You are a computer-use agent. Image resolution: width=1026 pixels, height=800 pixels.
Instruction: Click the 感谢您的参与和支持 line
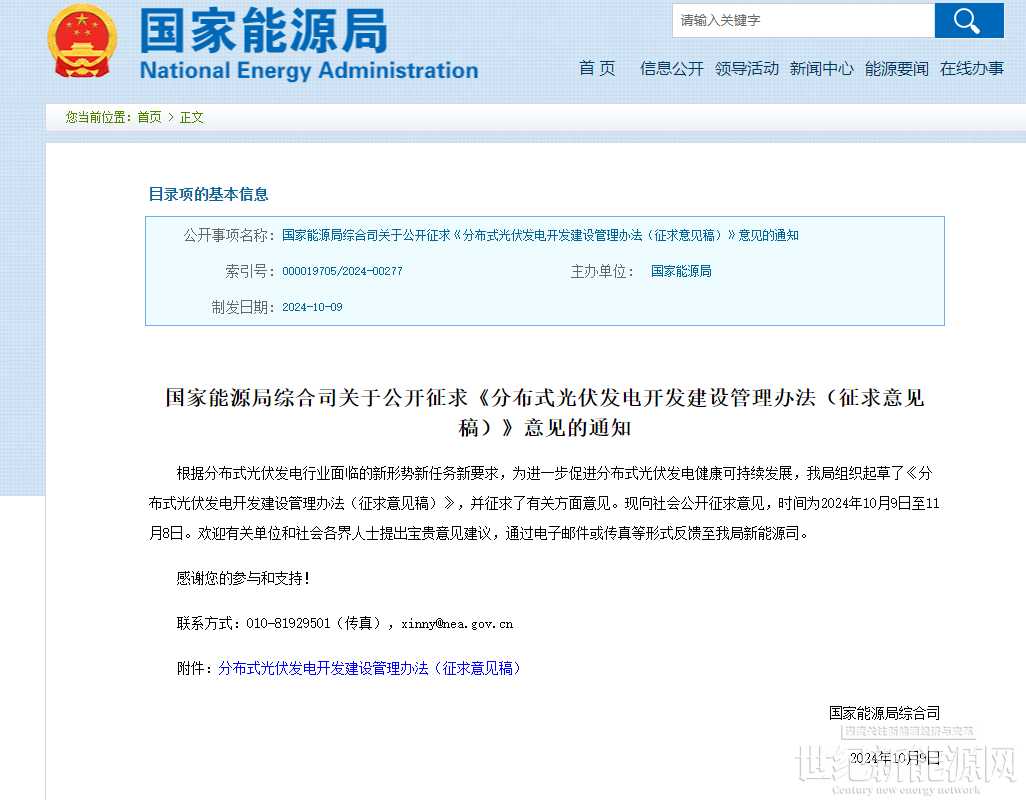243,578
